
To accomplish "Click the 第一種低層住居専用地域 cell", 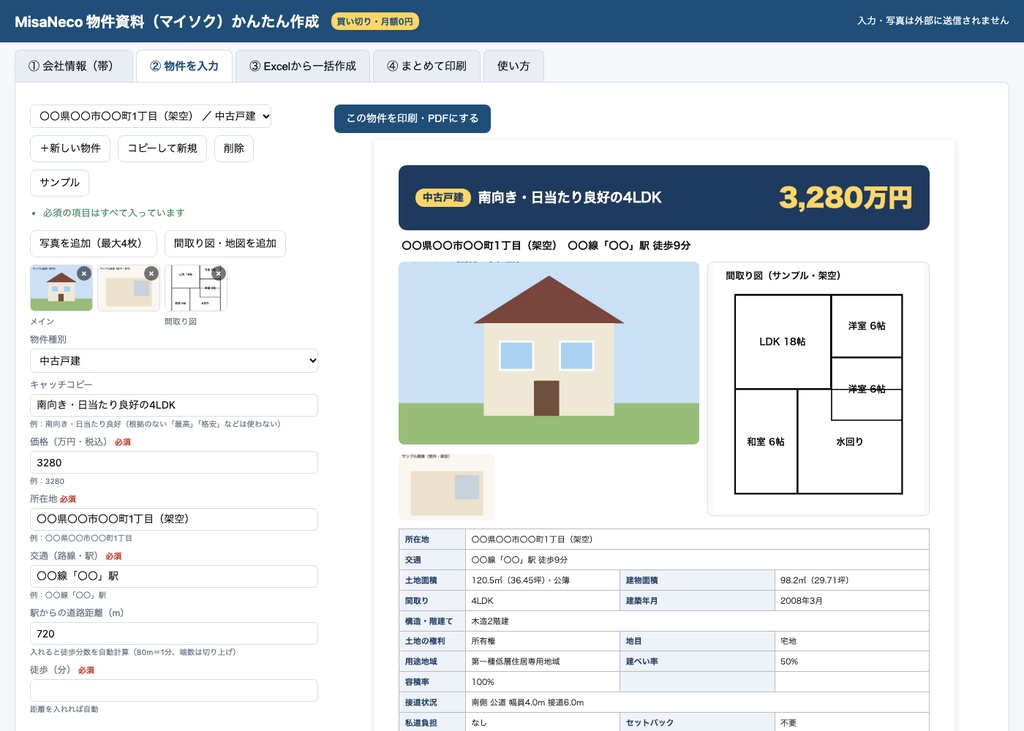I will pos(542,662).
